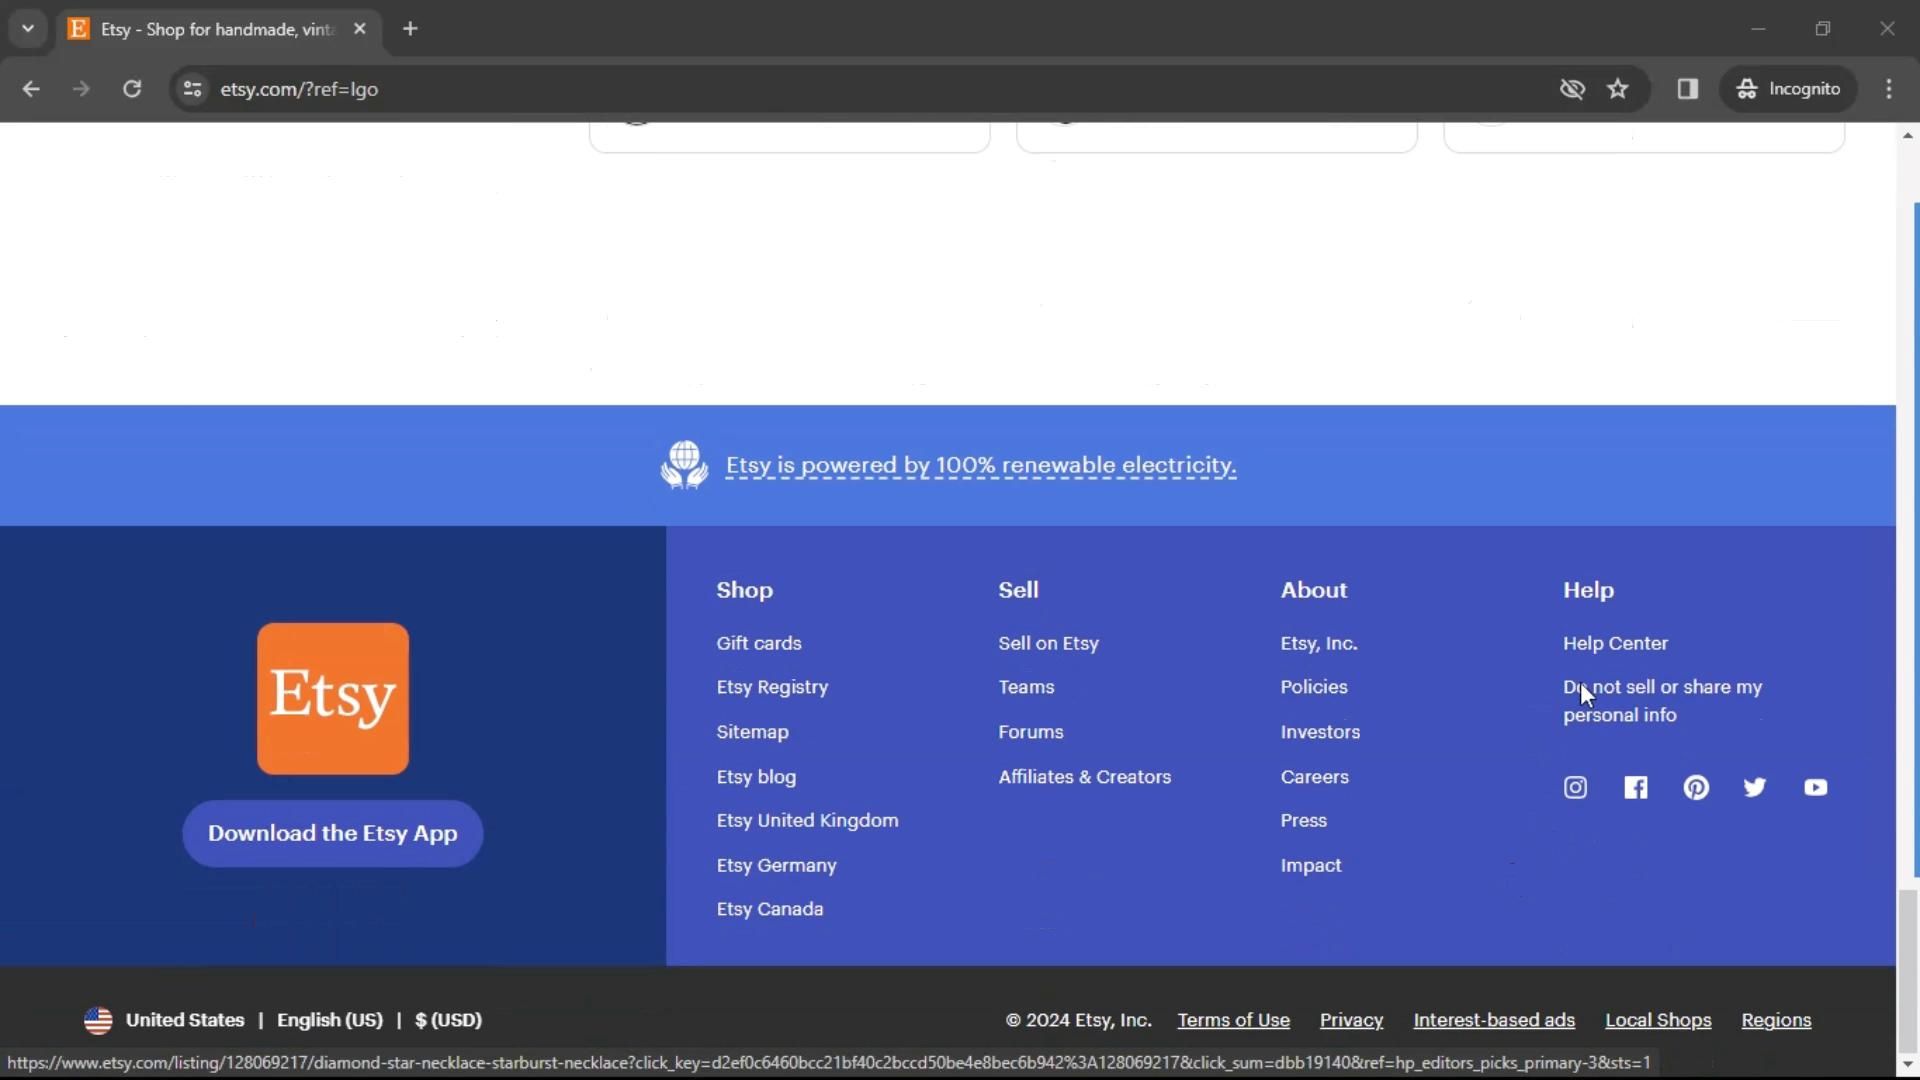Click third-party cookies blocked eye icon

point(1572,89)
